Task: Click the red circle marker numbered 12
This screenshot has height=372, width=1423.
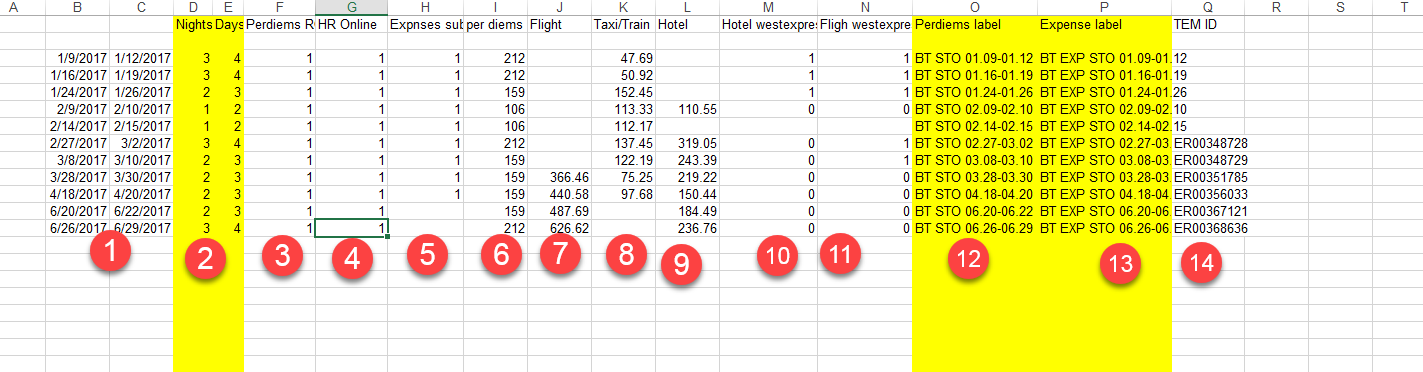Action: 968,259
